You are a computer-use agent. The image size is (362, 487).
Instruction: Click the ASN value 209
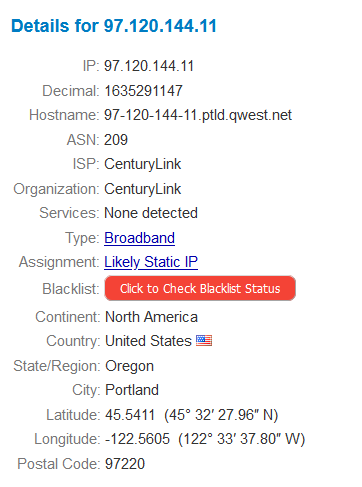[x=116, y=140]
